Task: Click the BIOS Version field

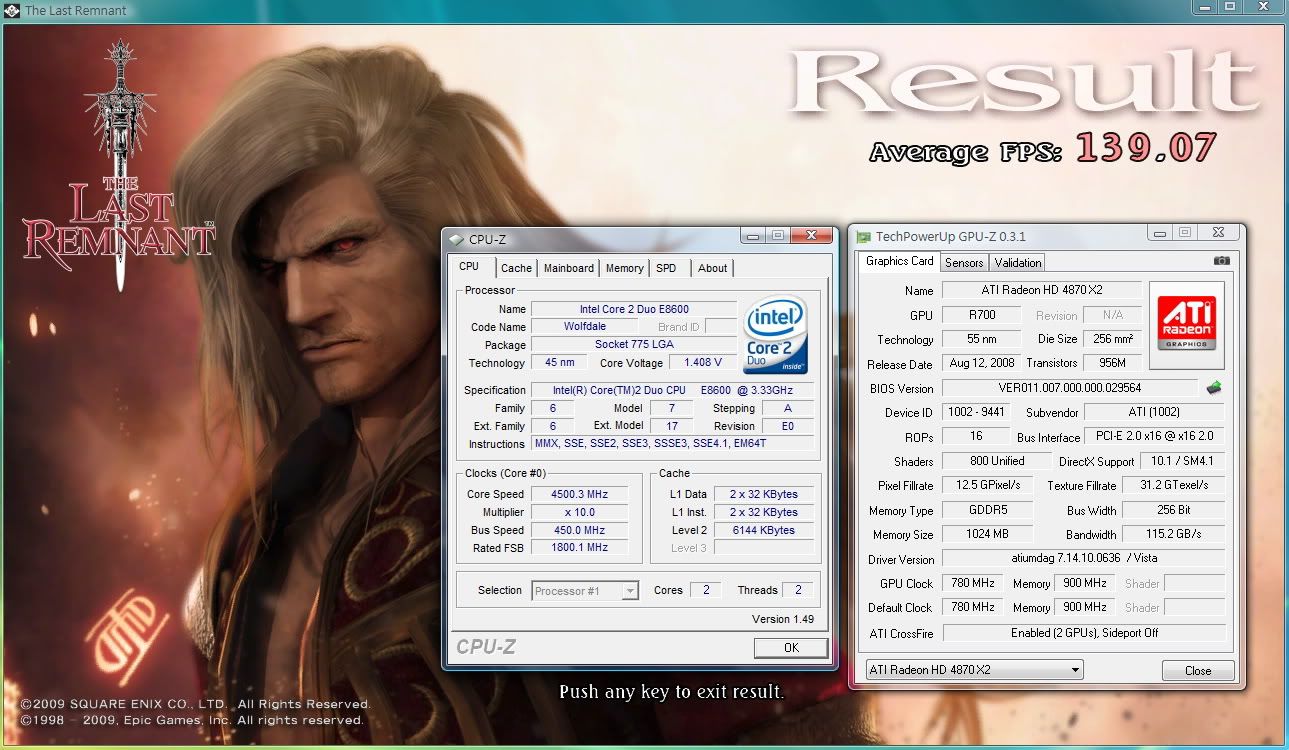Action: (x=1068, y=388)
